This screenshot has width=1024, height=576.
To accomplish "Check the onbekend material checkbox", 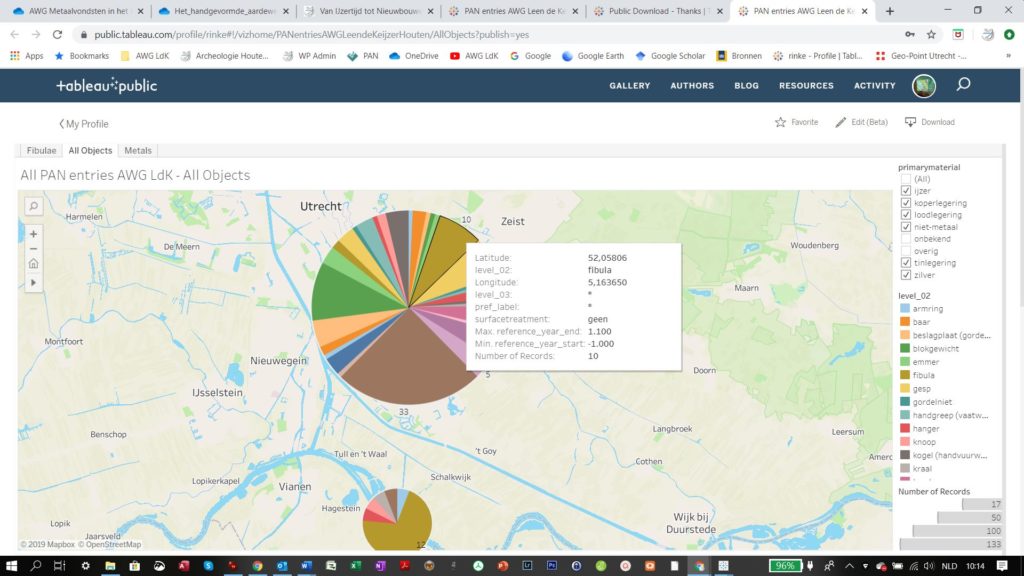I will 906,239.
